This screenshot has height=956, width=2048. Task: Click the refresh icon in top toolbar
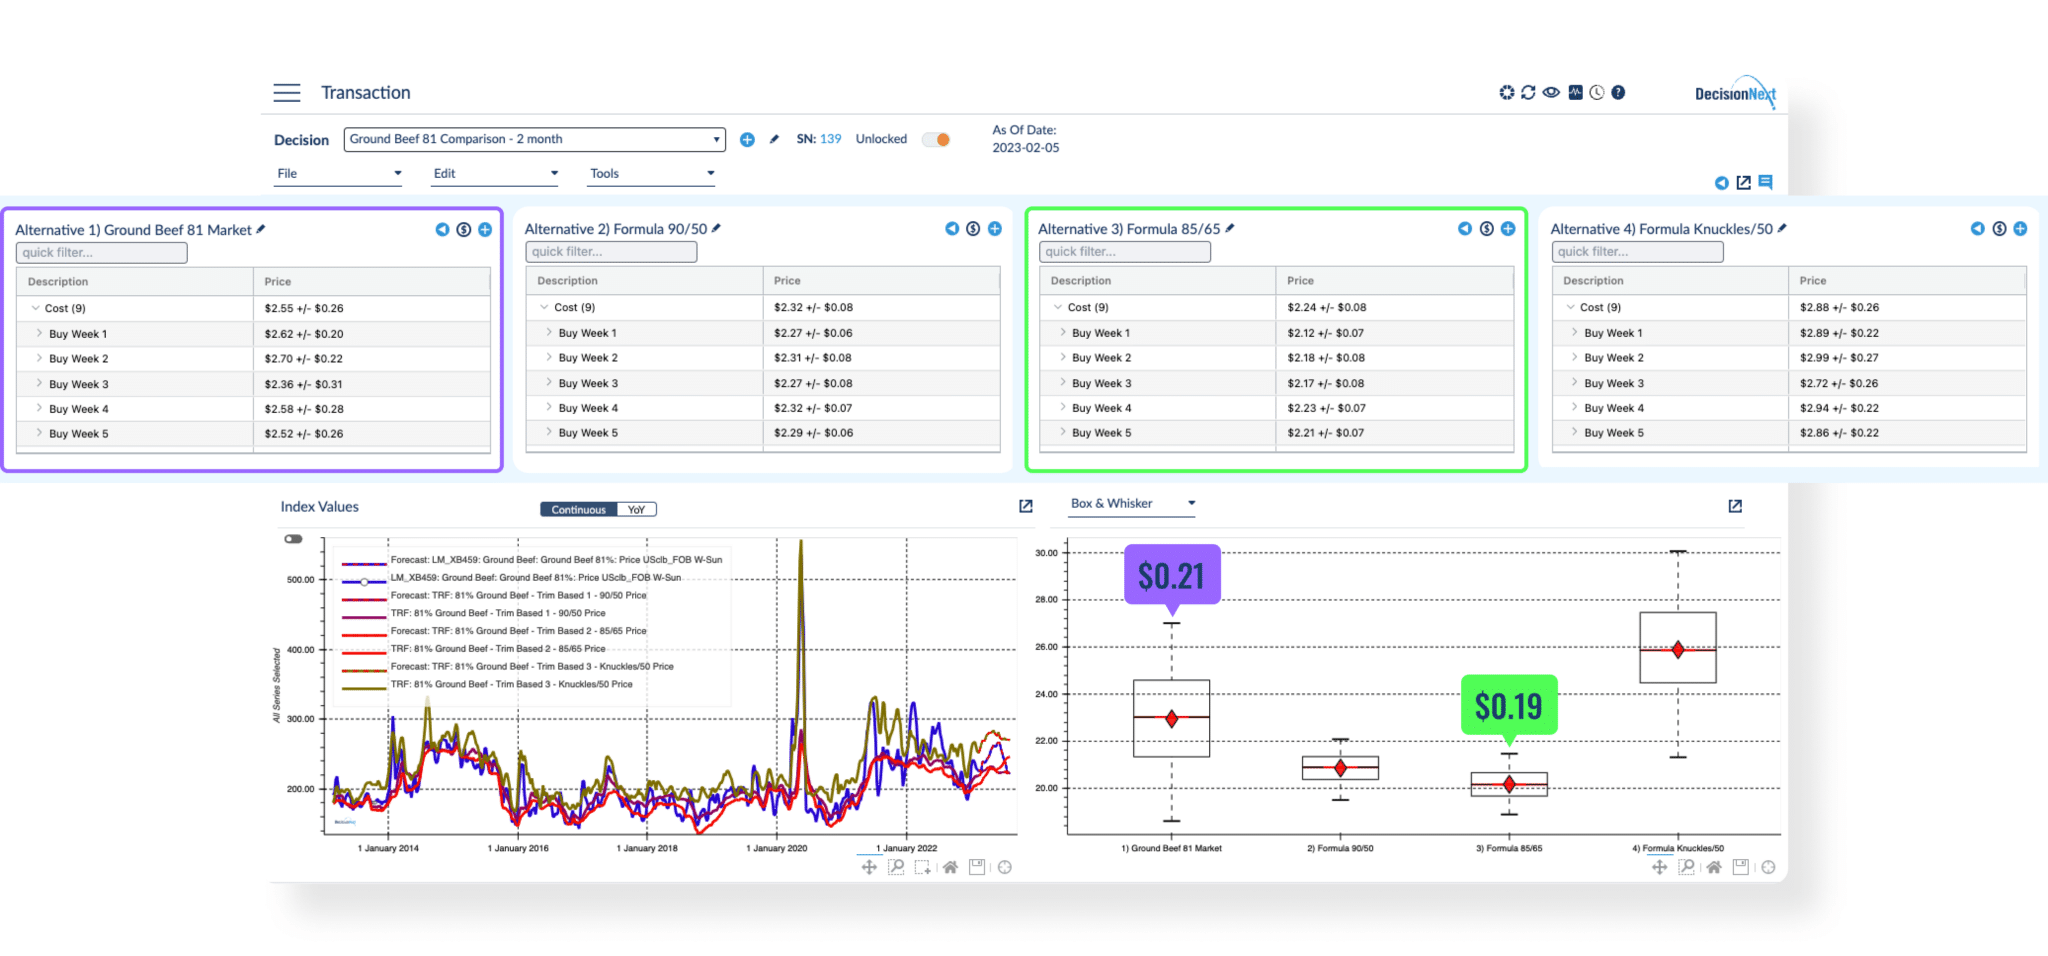coord(1528,93)
